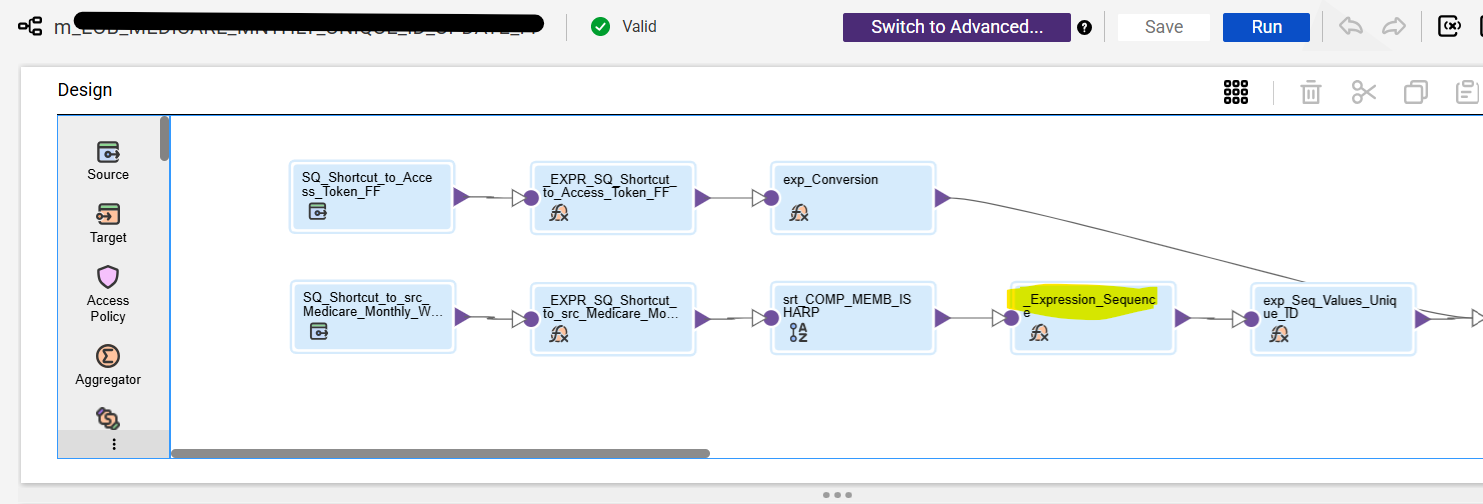Select the exp_Conversion node

tap(853, 198)
